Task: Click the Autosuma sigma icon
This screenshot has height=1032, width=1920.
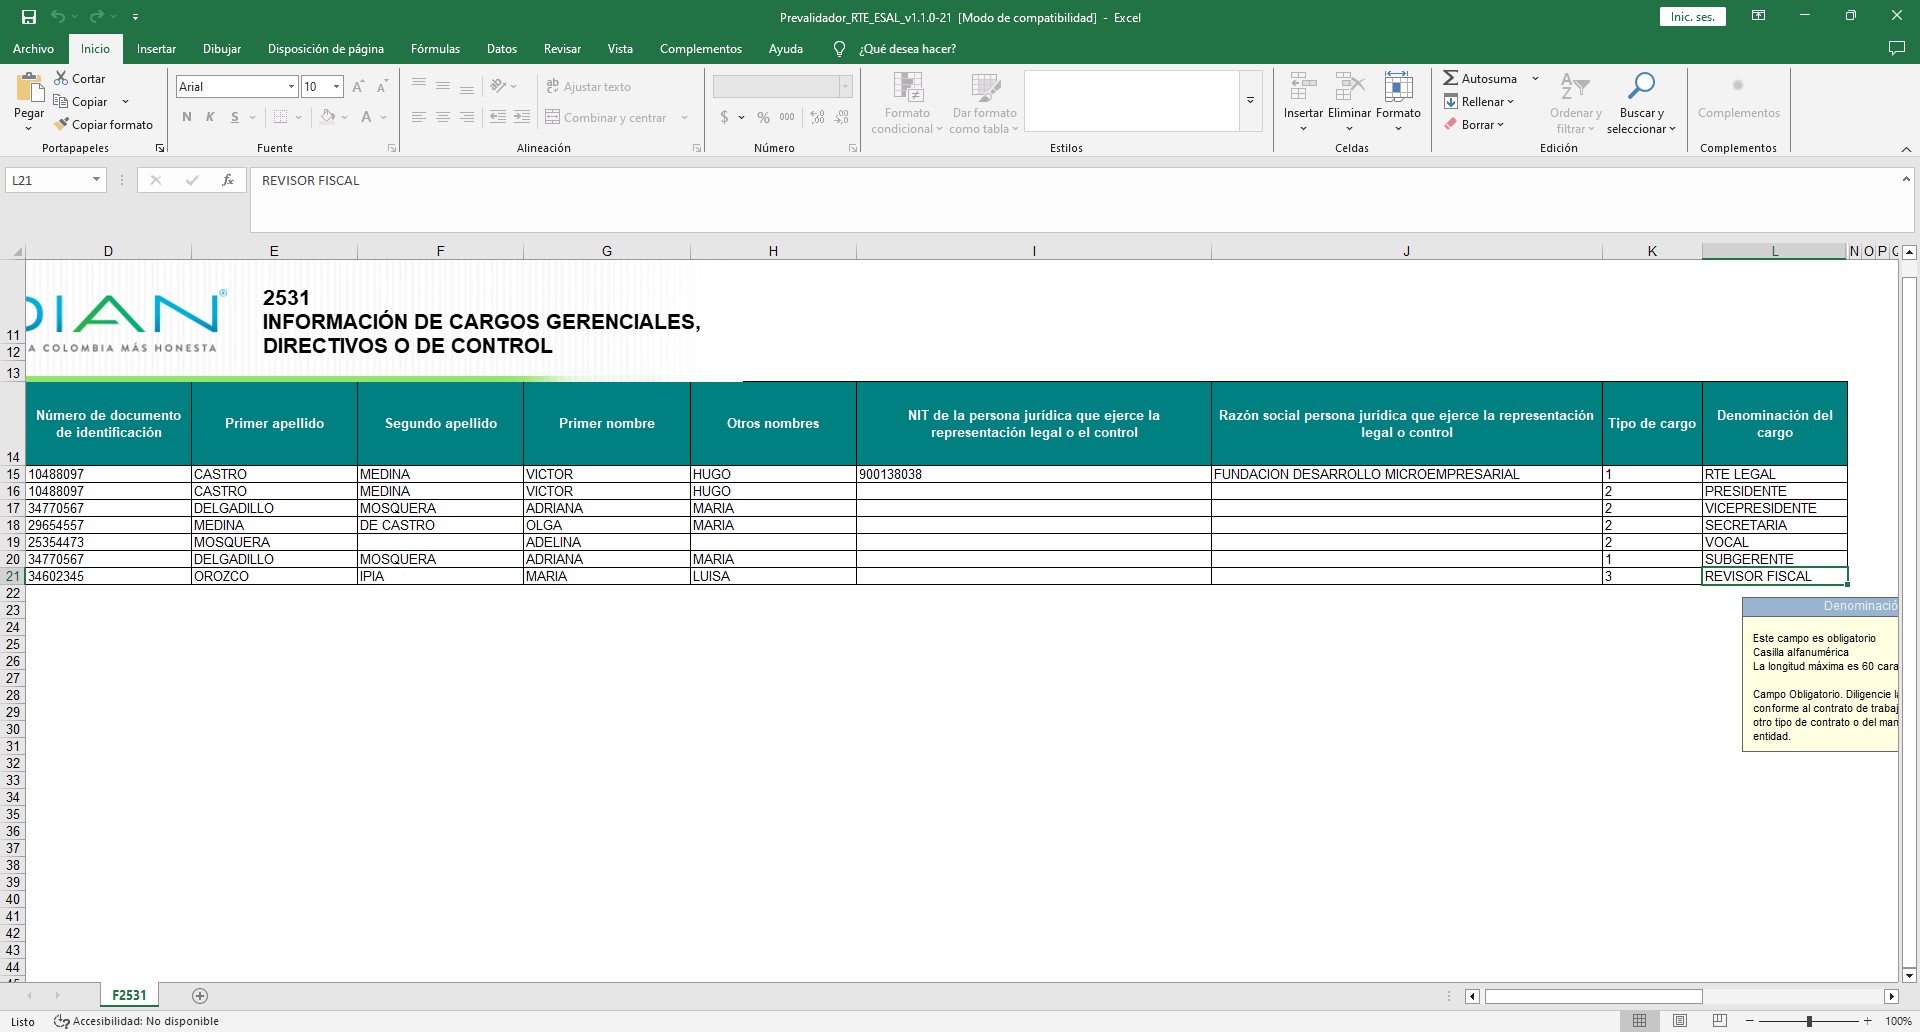Action: [x=1450, y=78]
